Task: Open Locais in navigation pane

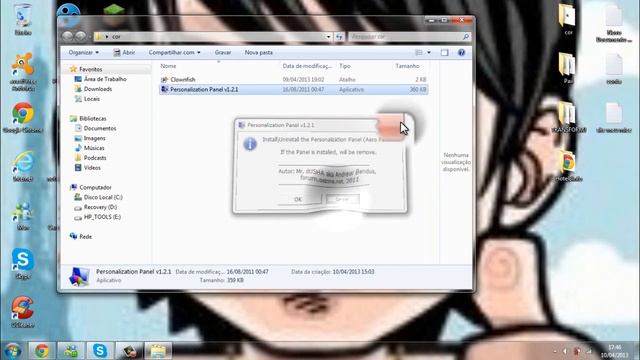Action: pyautogui.click(x=91, y=99)
